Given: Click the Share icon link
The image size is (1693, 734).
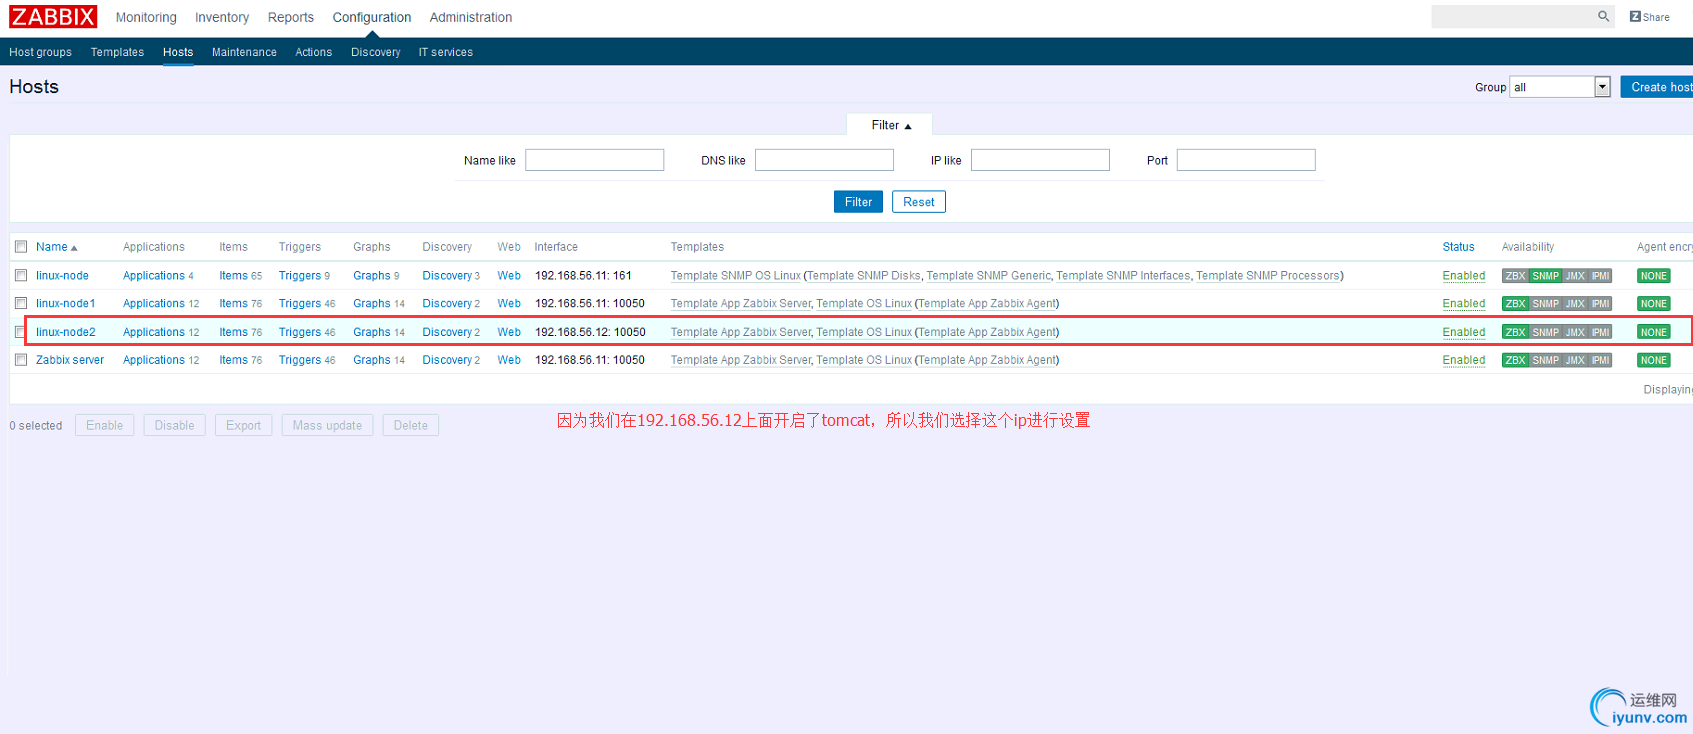Looking at the screenshot, I should coord(1649,17).
